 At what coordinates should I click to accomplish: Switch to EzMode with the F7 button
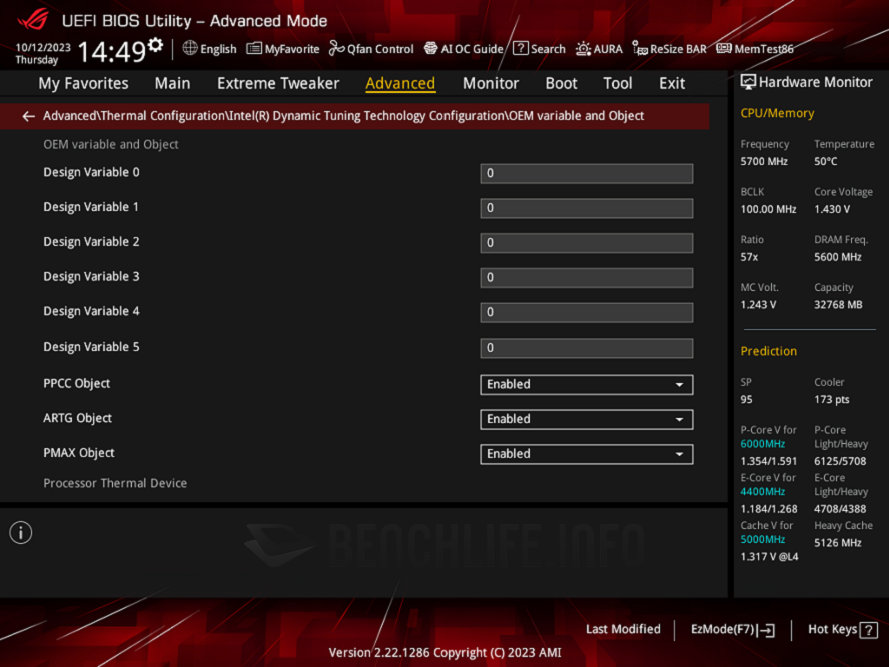point(732,629)
